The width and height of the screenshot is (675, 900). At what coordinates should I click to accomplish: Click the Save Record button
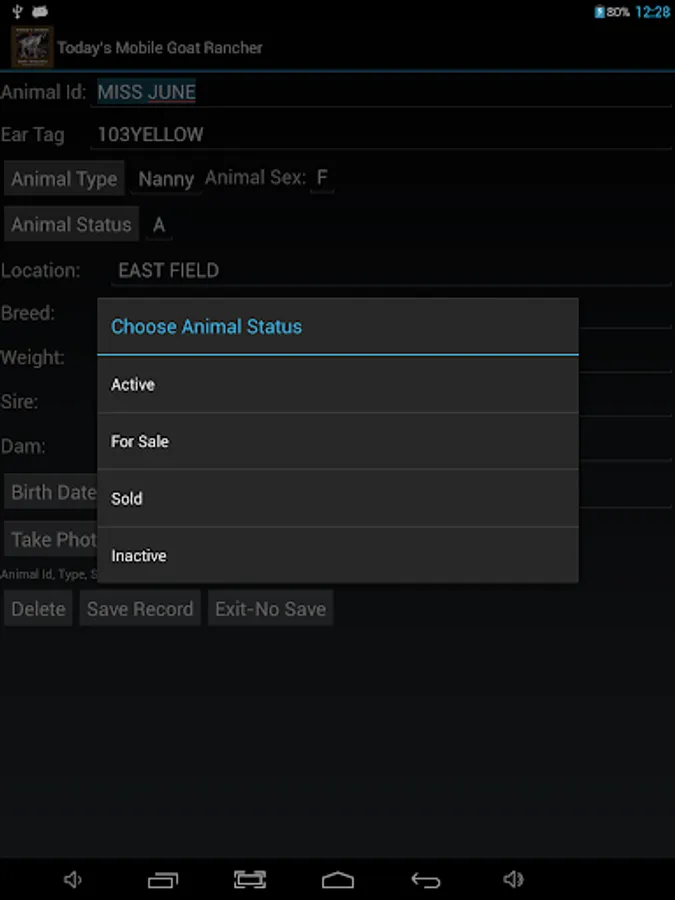point(140,609)
